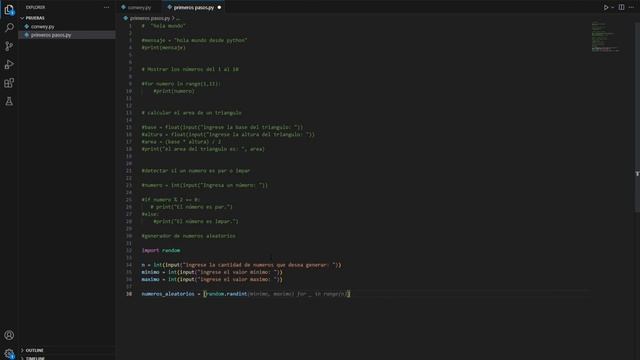
Task: Click line number 38 in the gutter
Action: 129,294
